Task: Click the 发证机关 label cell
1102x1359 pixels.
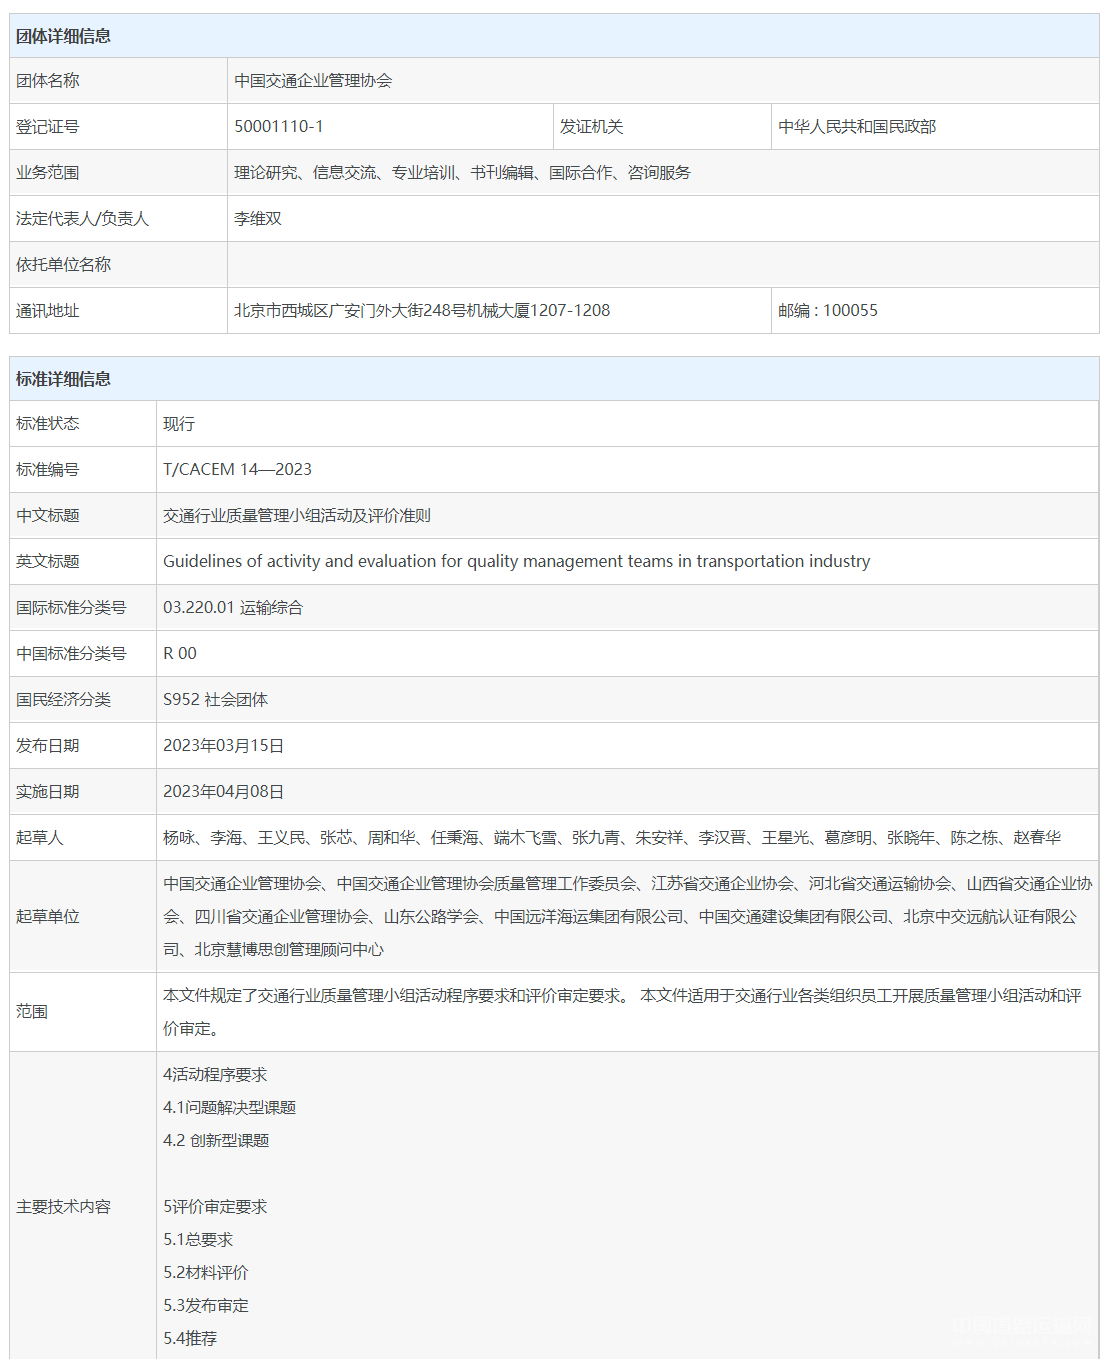Action: (x=662, y=127)
